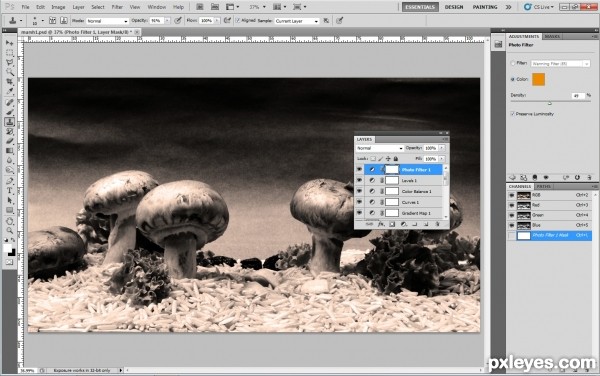Select the Quick Selection wand tool
The height and width of the screenshot is (376, 600).
10,72
